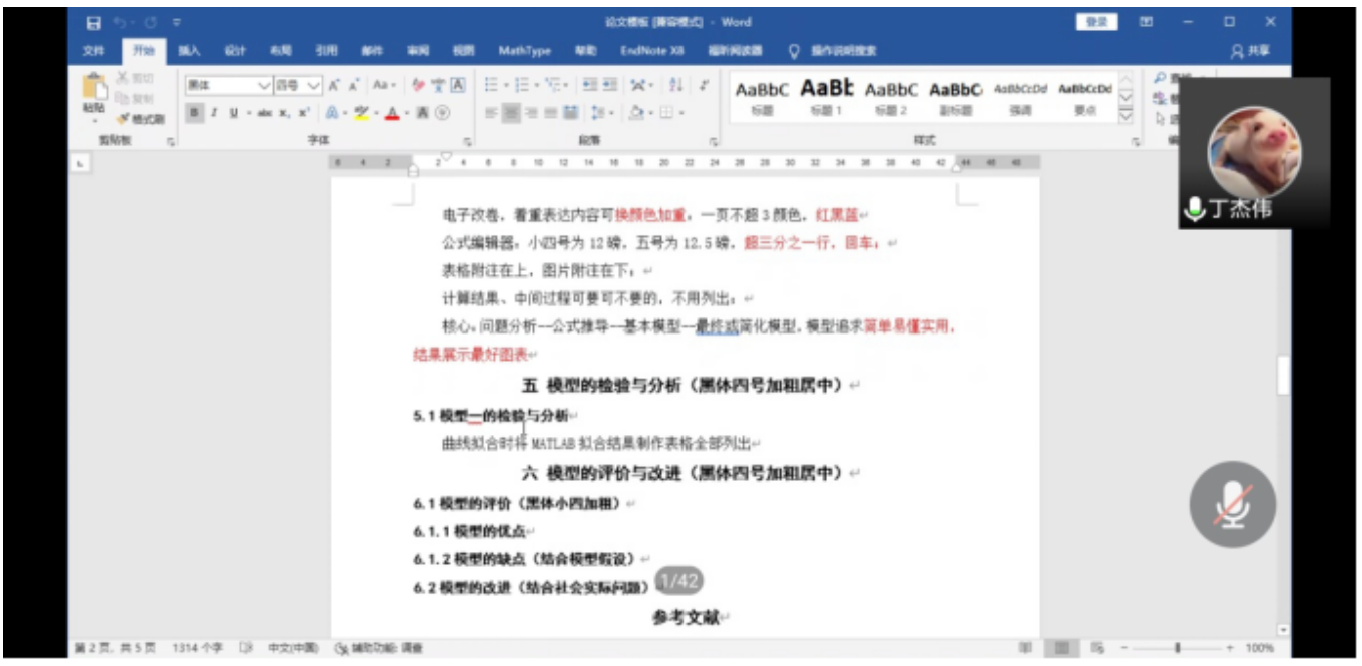Apply text highlight color tool
This screenshot has height=666, width=1362.
(362, 113)
